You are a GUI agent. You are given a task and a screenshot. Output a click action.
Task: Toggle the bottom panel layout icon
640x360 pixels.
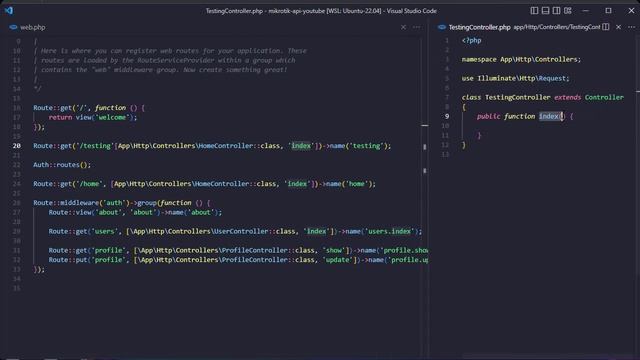(x=545, y=11)
